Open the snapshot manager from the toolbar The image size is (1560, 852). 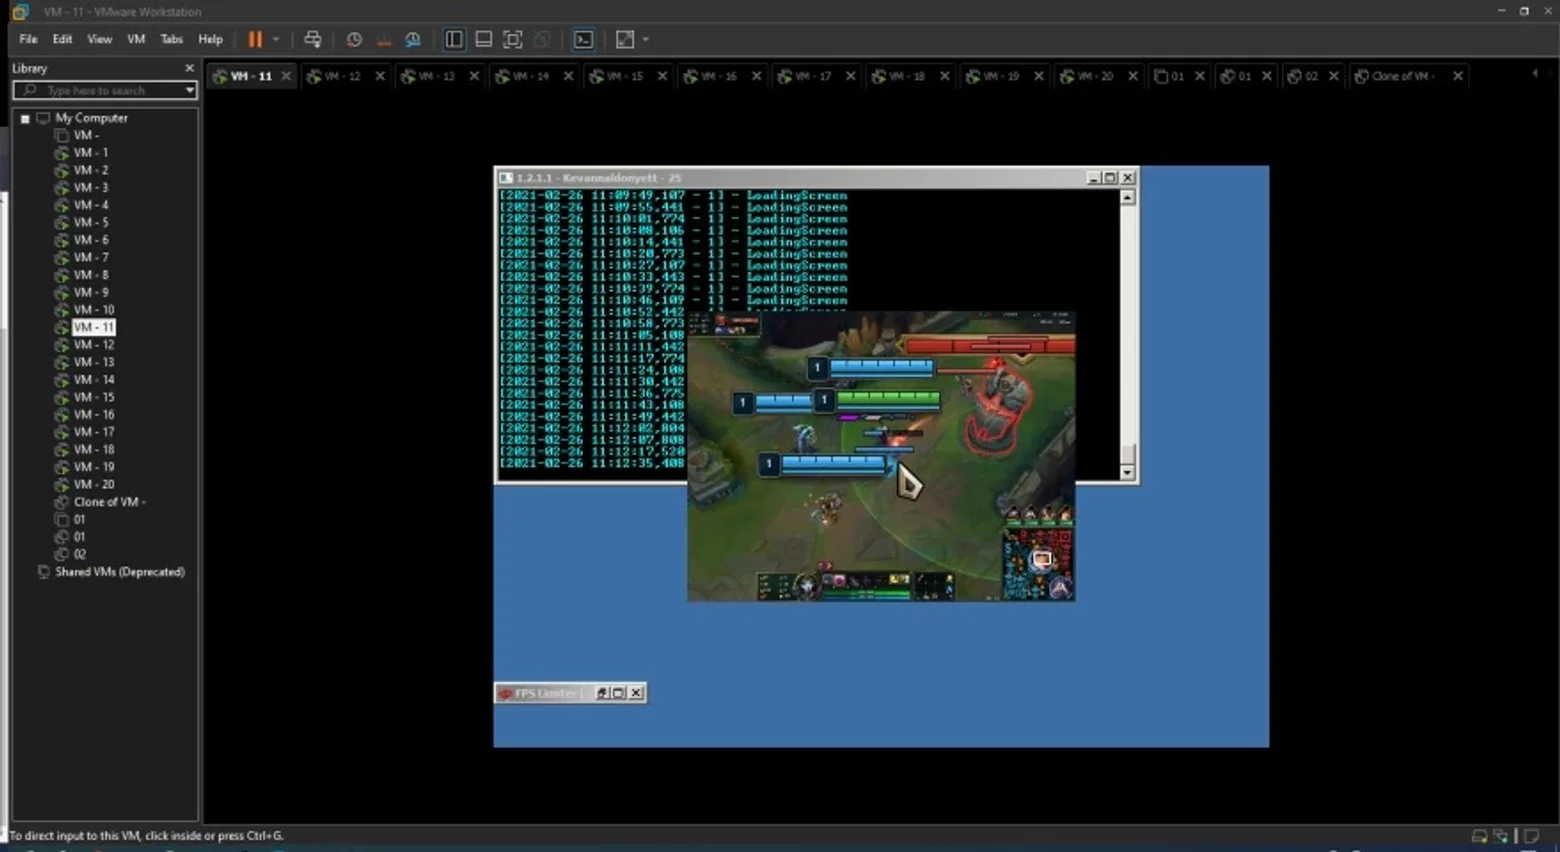[413, 39]
